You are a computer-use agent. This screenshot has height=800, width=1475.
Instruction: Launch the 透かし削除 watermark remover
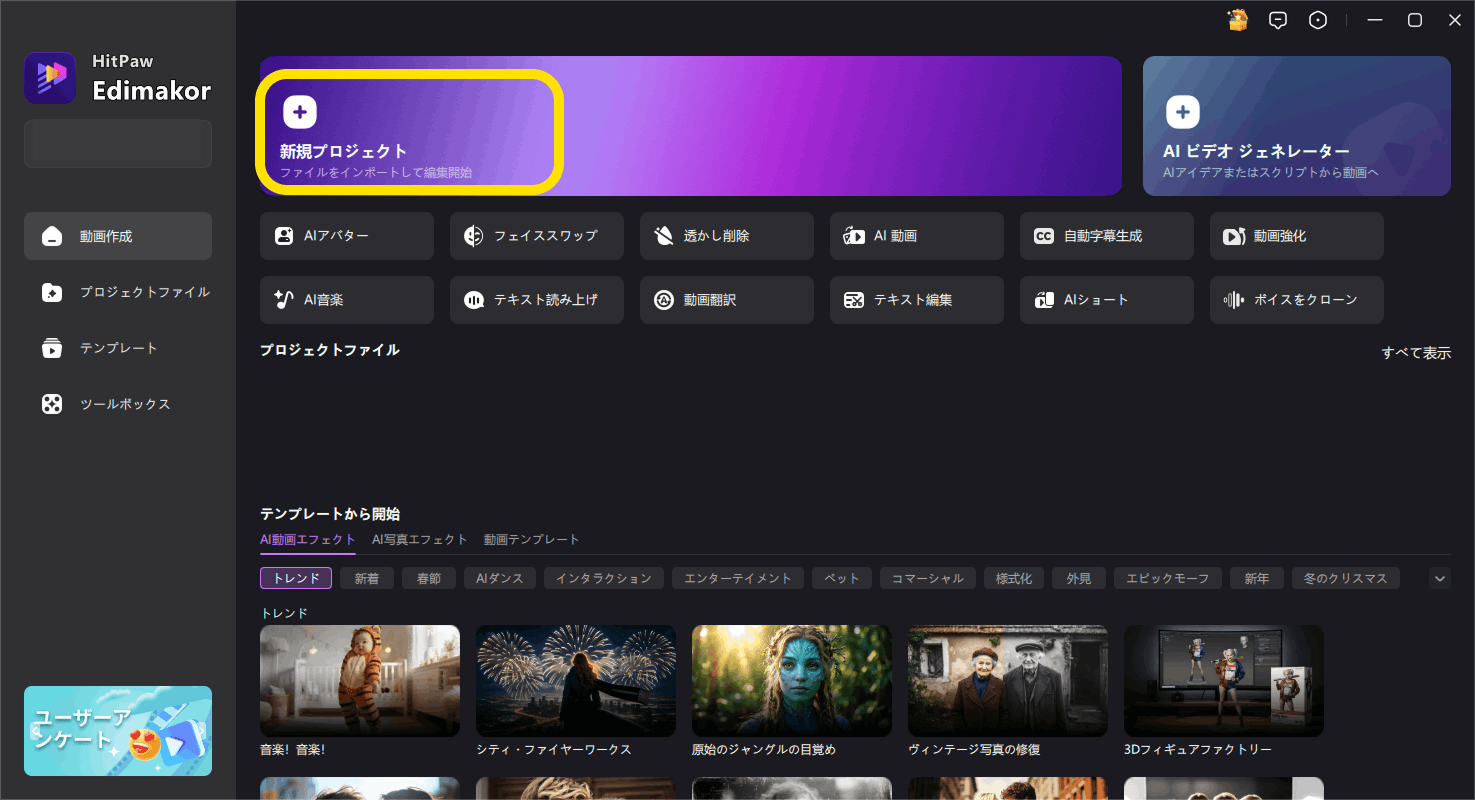726,235
